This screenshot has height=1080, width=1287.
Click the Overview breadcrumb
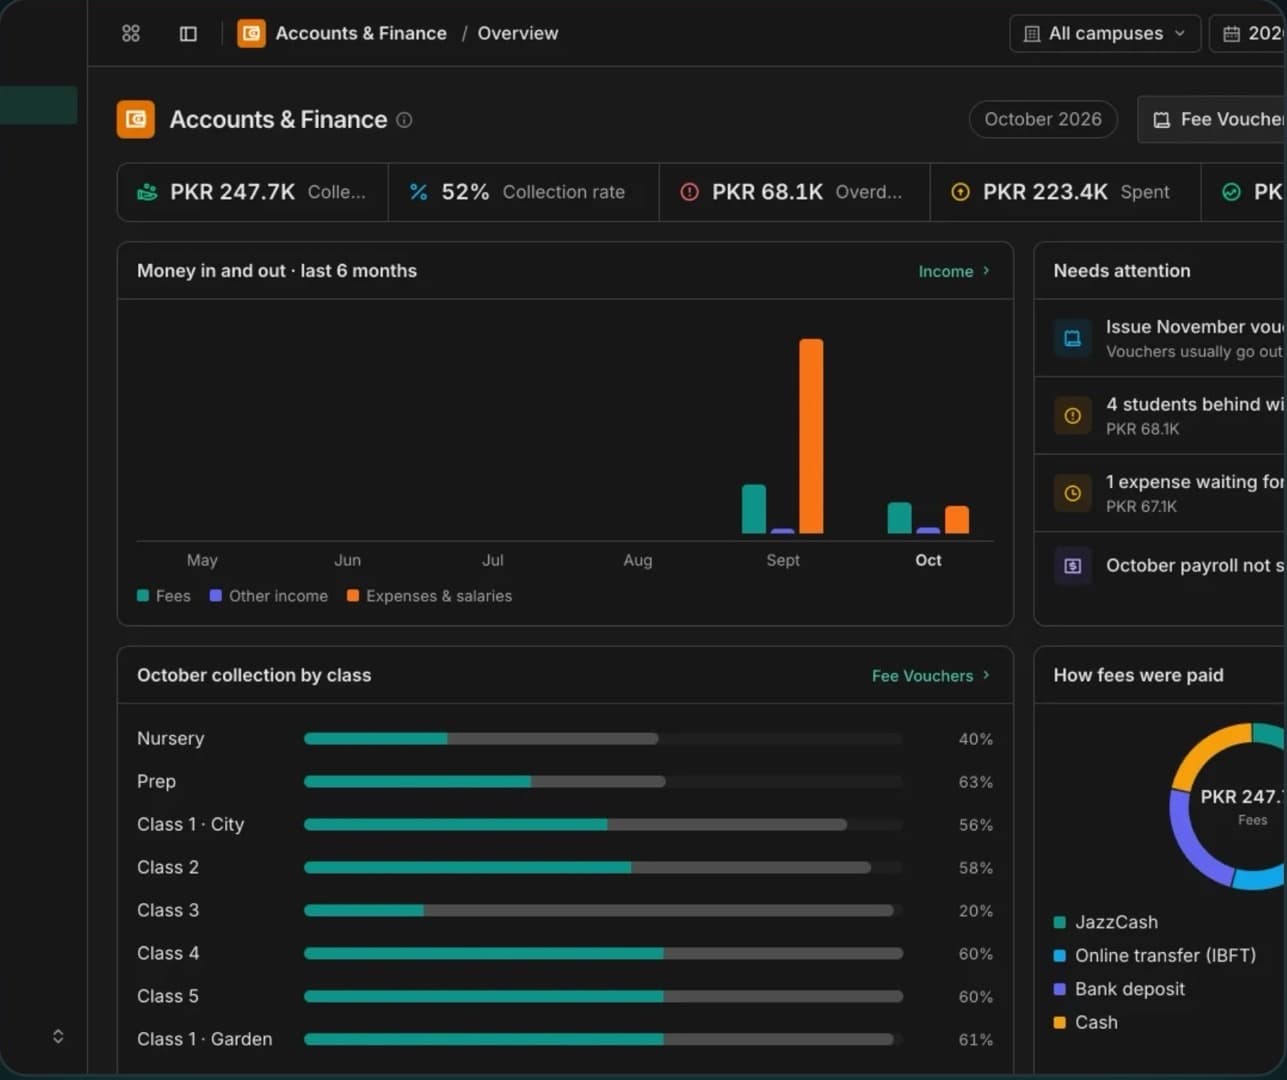[518, 33]
